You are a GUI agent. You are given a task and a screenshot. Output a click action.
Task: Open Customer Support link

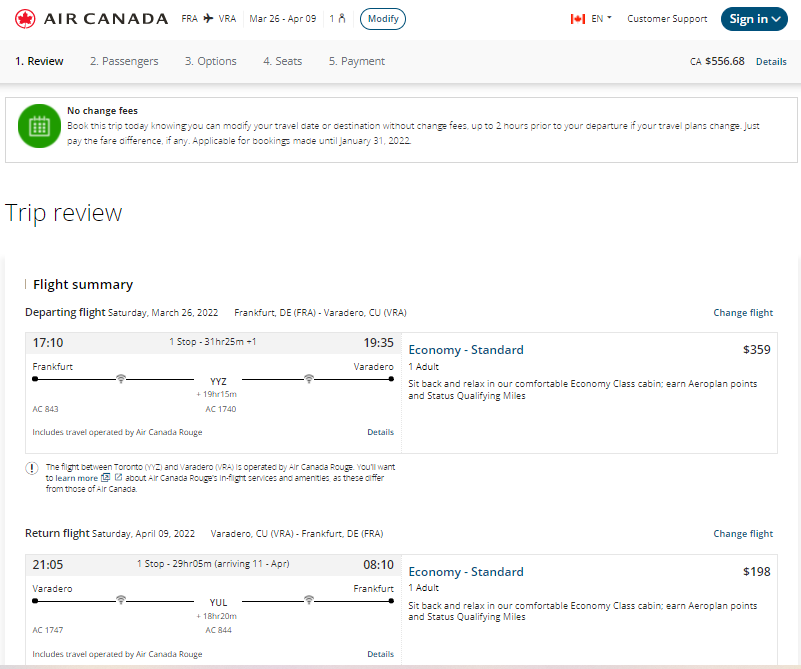tap(667, 19)
